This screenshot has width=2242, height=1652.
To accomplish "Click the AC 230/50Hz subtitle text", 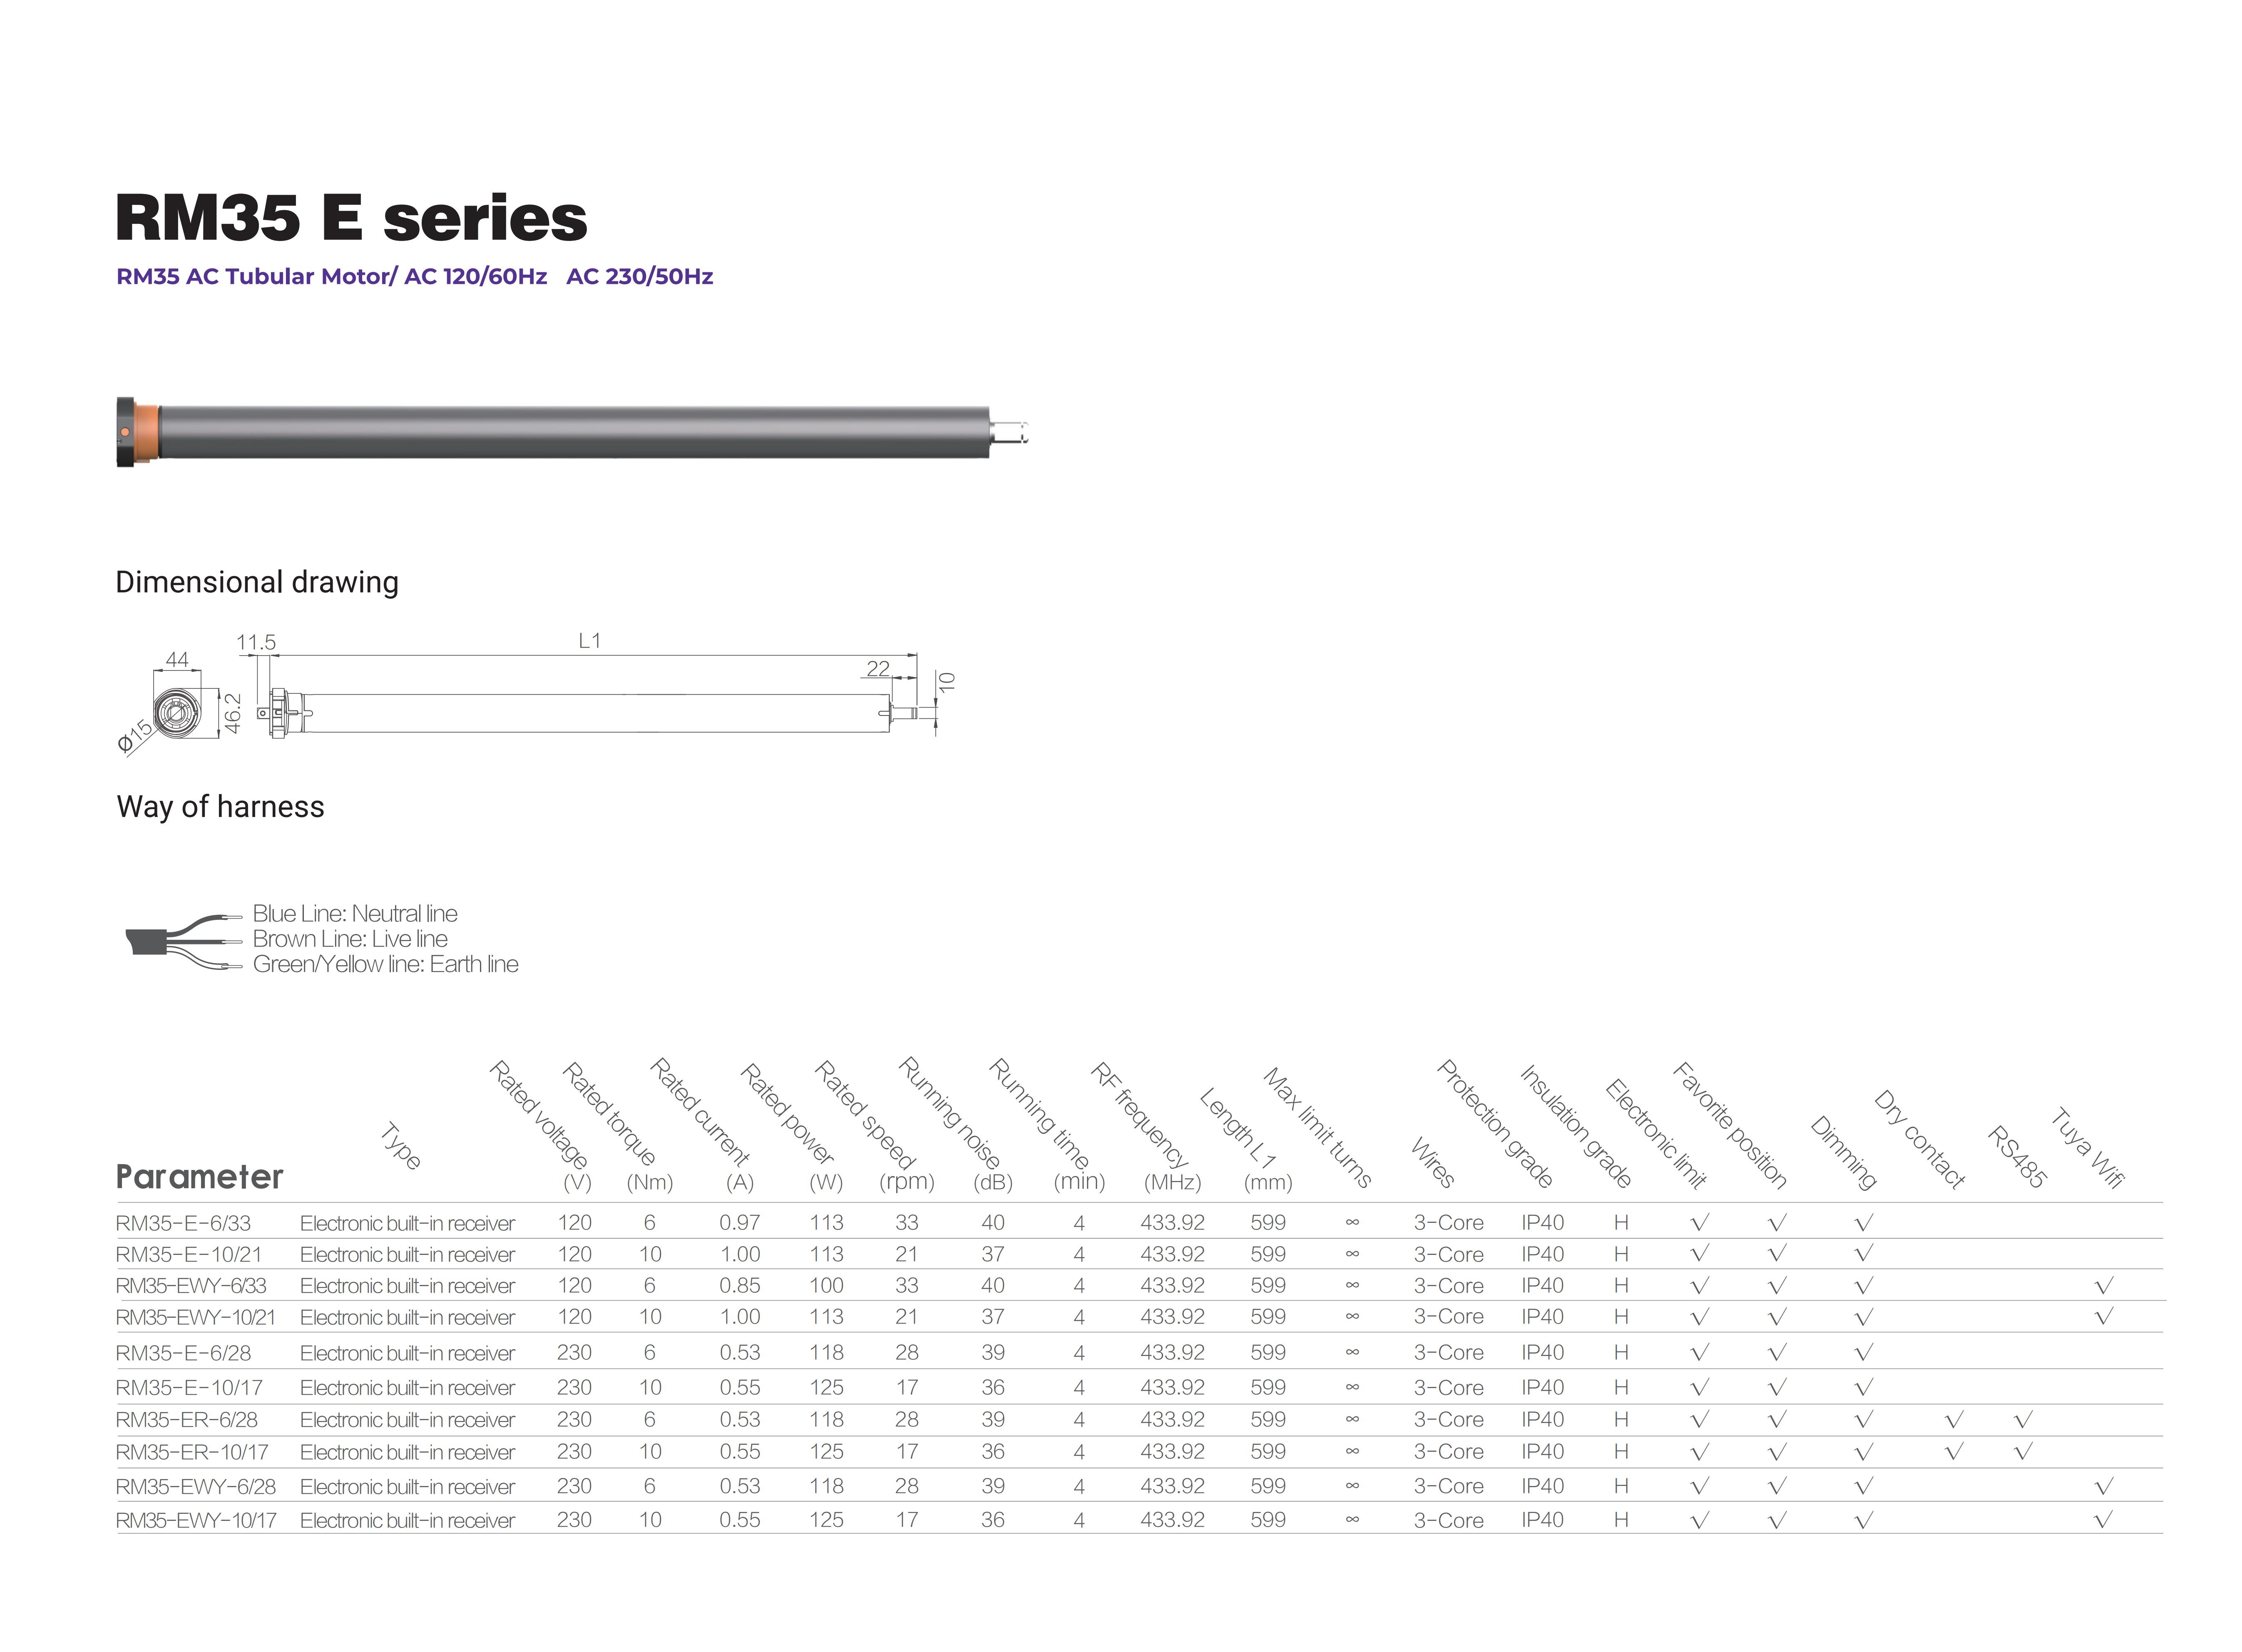I will (640, 276).
